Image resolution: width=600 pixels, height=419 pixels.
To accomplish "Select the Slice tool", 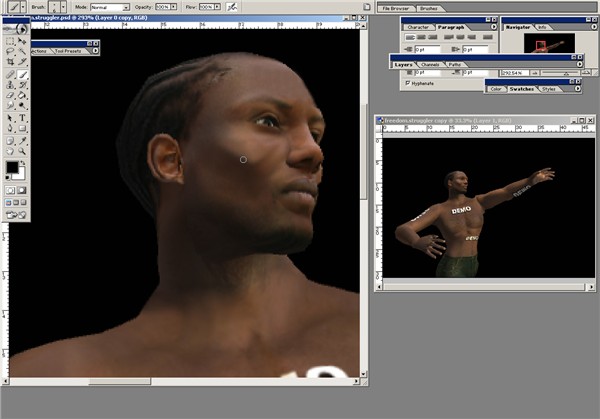I will pos(22,61).
